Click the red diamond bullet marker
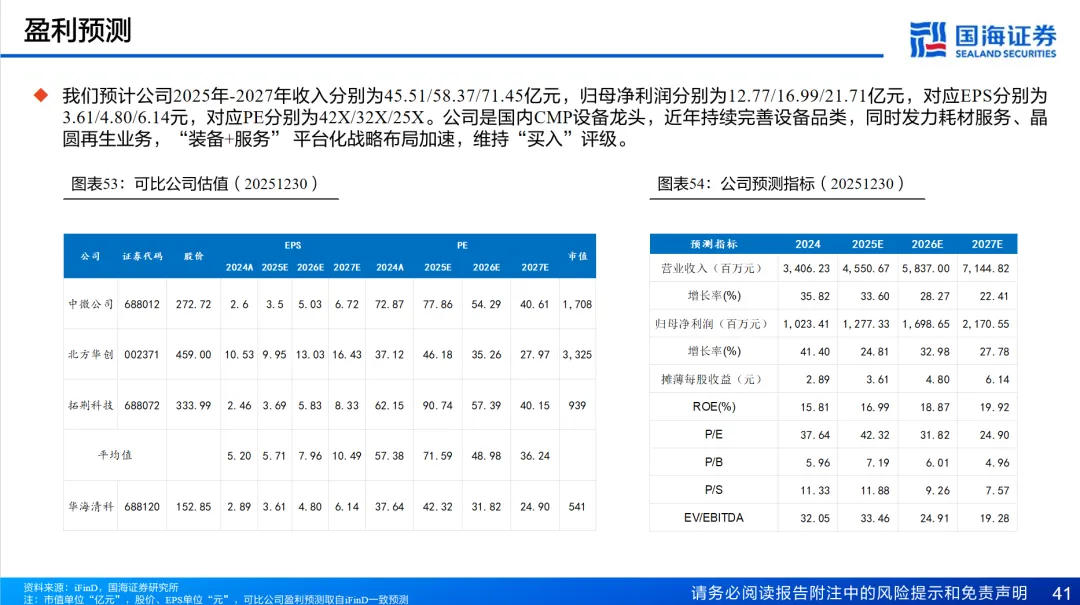 [x=41, y=96]
